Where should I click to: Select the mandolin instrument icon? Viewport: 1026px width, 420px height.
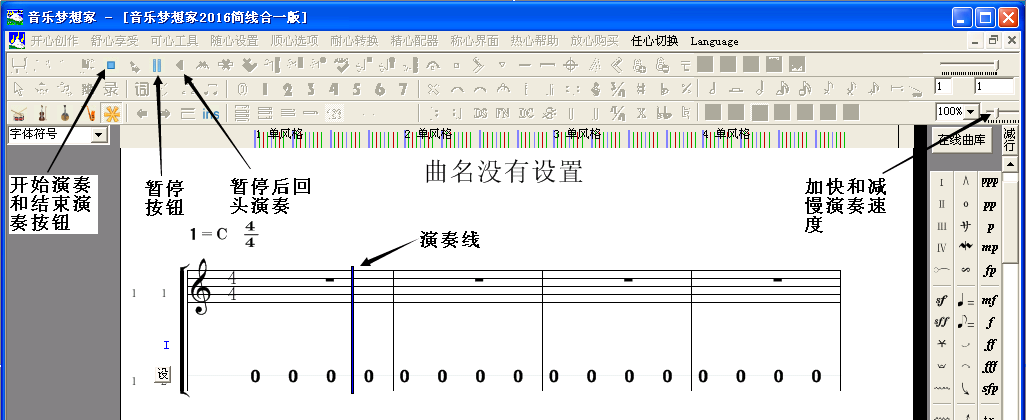pyautogui.click(x=65, y=113)
